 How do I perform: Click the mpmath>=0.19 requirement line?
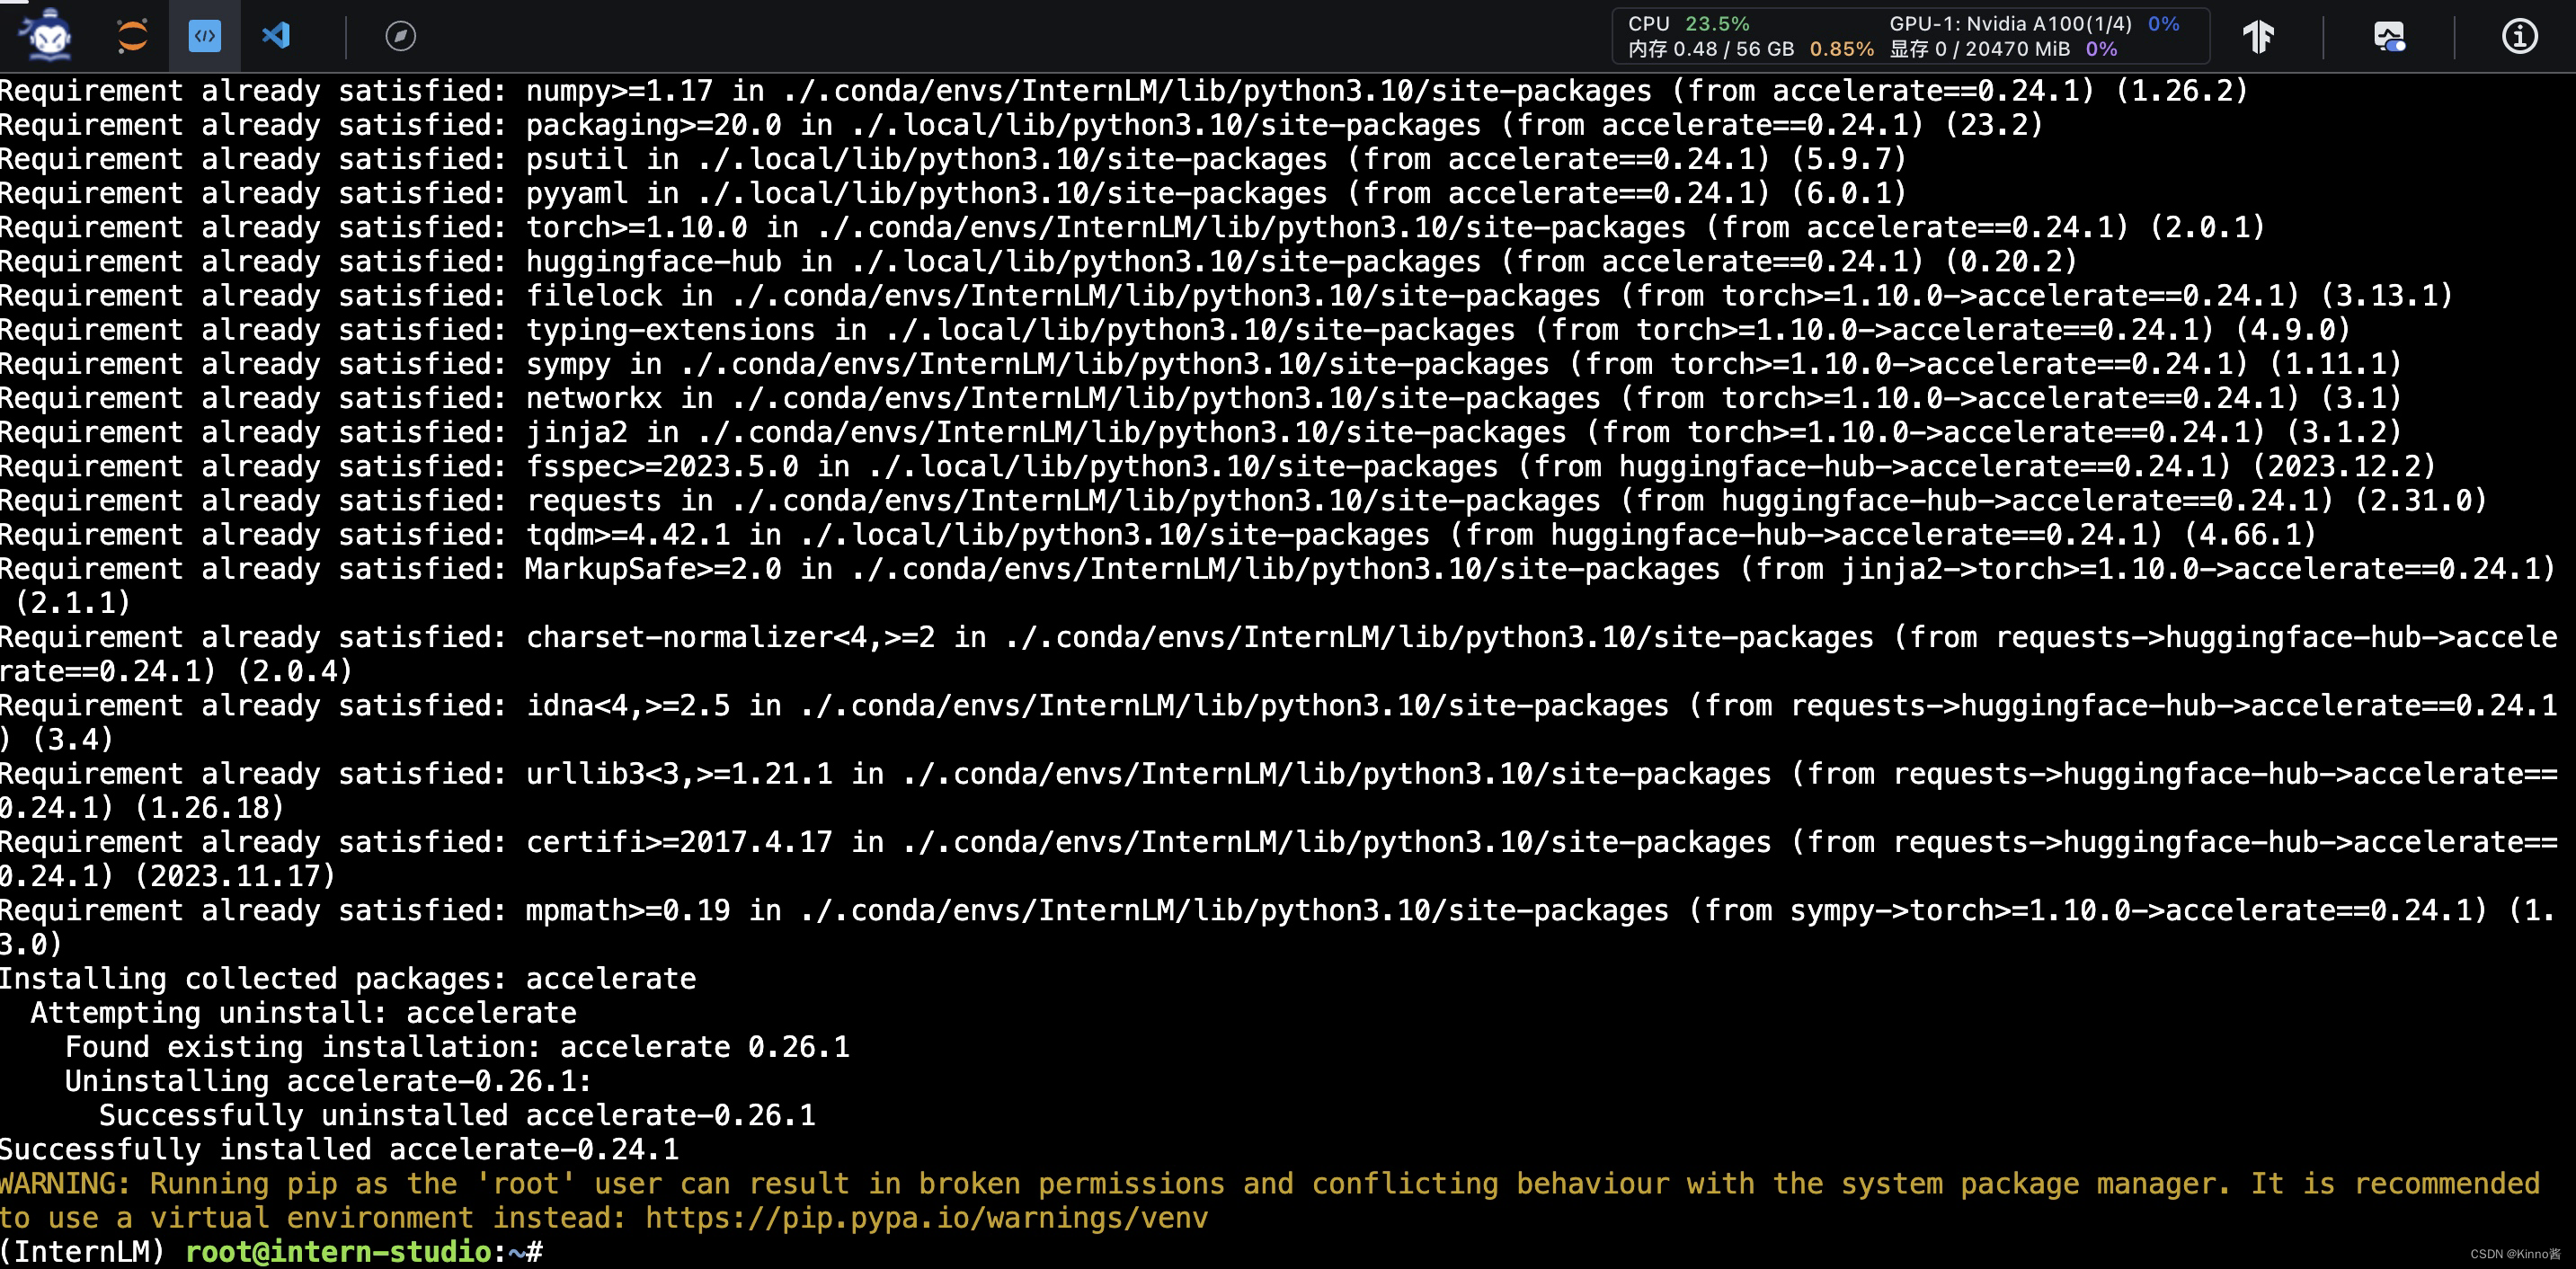[x=1278, y=928]
